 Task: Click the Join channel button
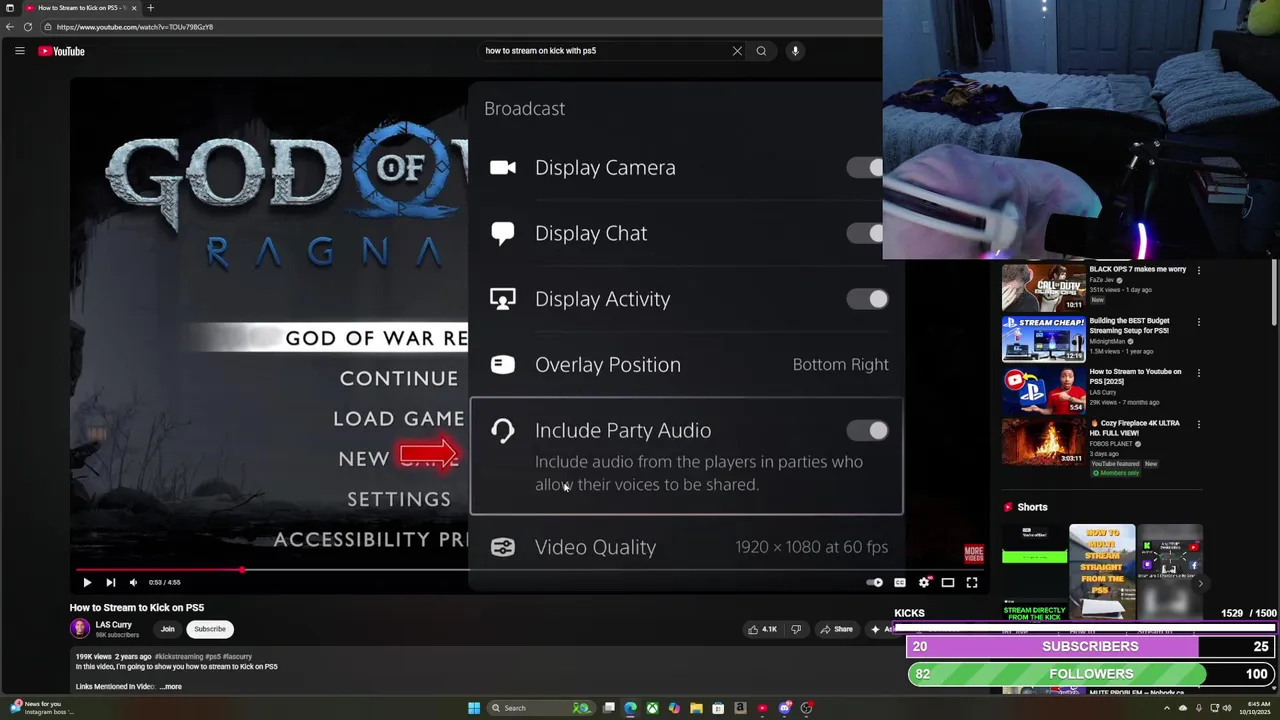click(x=167, y=629)
